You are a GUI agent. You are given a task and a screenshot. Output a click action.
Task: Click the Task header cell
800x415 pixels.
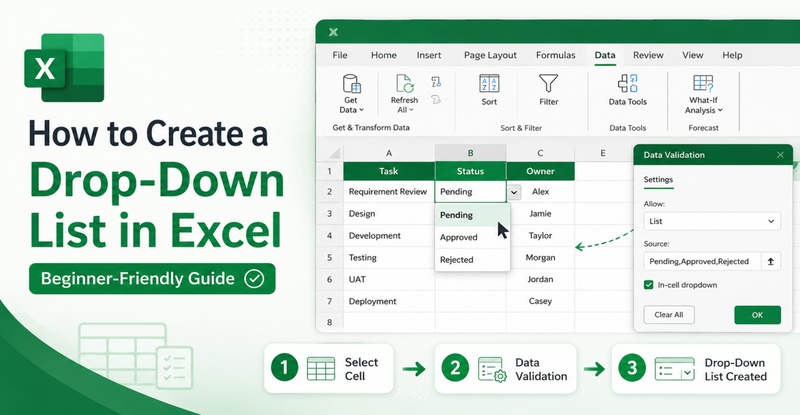(x=389, y=172)
